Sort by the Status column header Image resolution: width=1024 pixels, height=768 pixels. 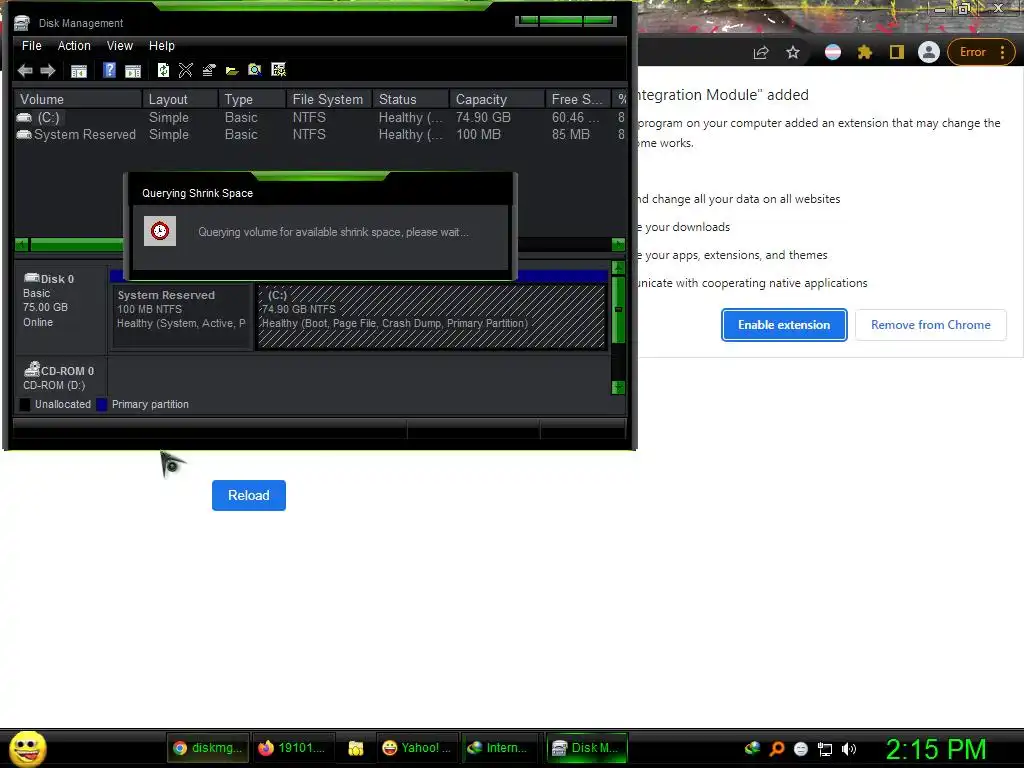[x=411, y=99]
